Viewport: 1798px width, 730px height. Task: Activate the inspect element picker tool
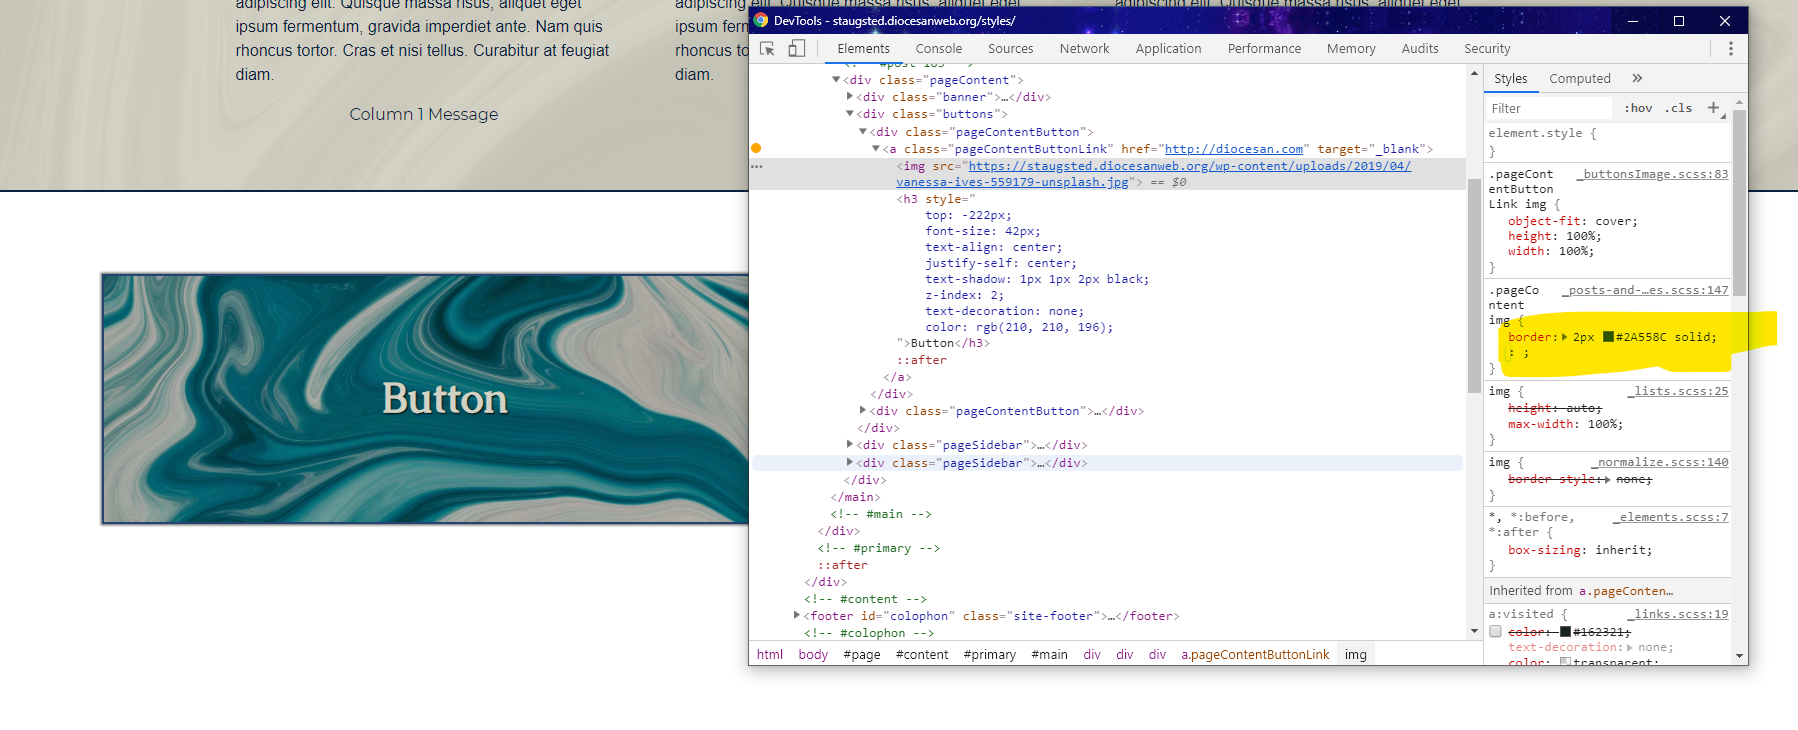point(767,48)
